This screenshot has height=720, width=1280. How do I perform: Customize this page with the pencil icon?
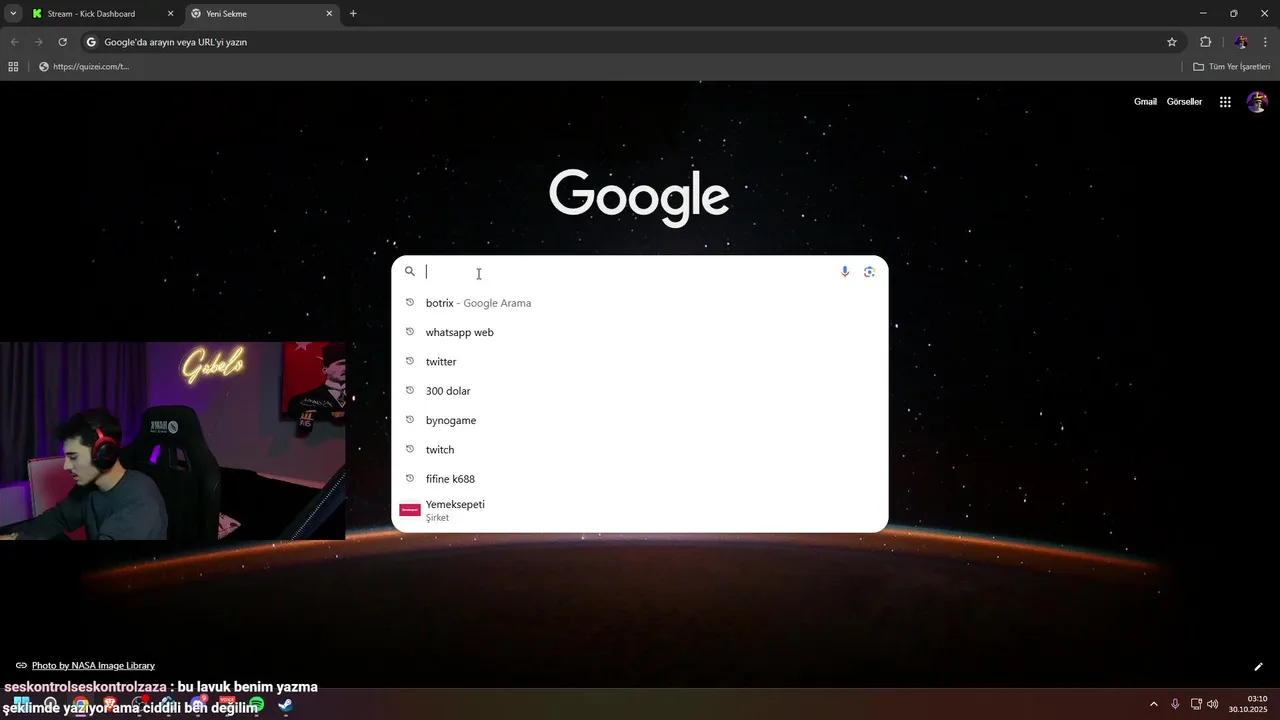click(1258, 667)
